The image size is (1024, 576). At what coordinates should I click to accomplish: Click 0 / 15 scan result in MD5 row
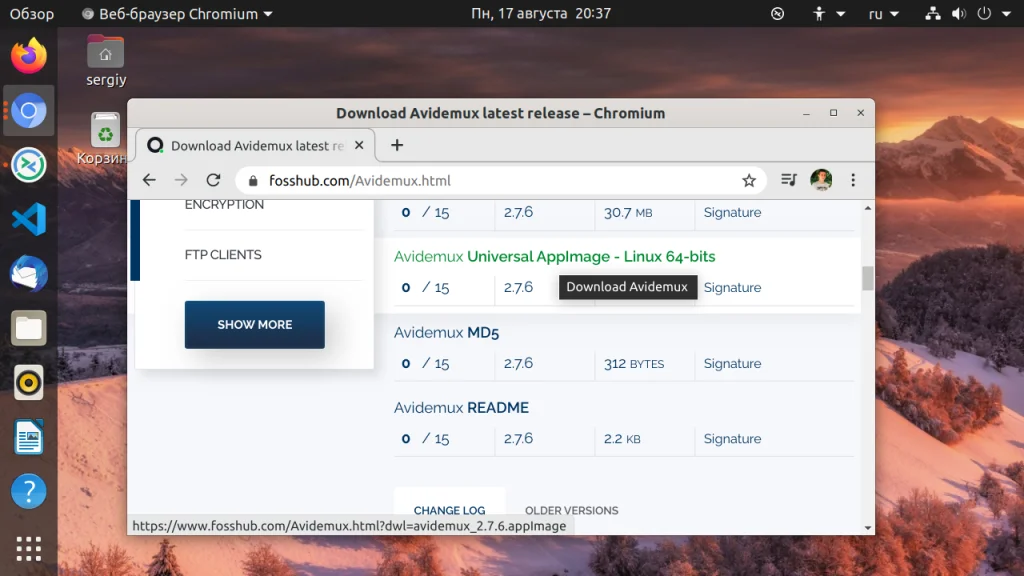point(425,363)
